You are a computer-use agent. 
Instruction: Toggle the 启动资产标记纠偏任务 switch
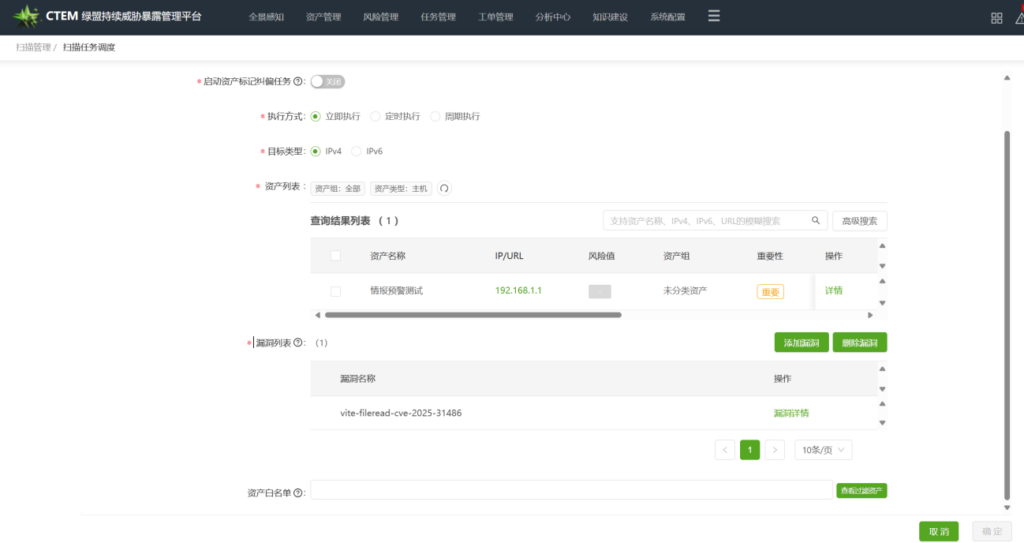[x=327, y=82]
